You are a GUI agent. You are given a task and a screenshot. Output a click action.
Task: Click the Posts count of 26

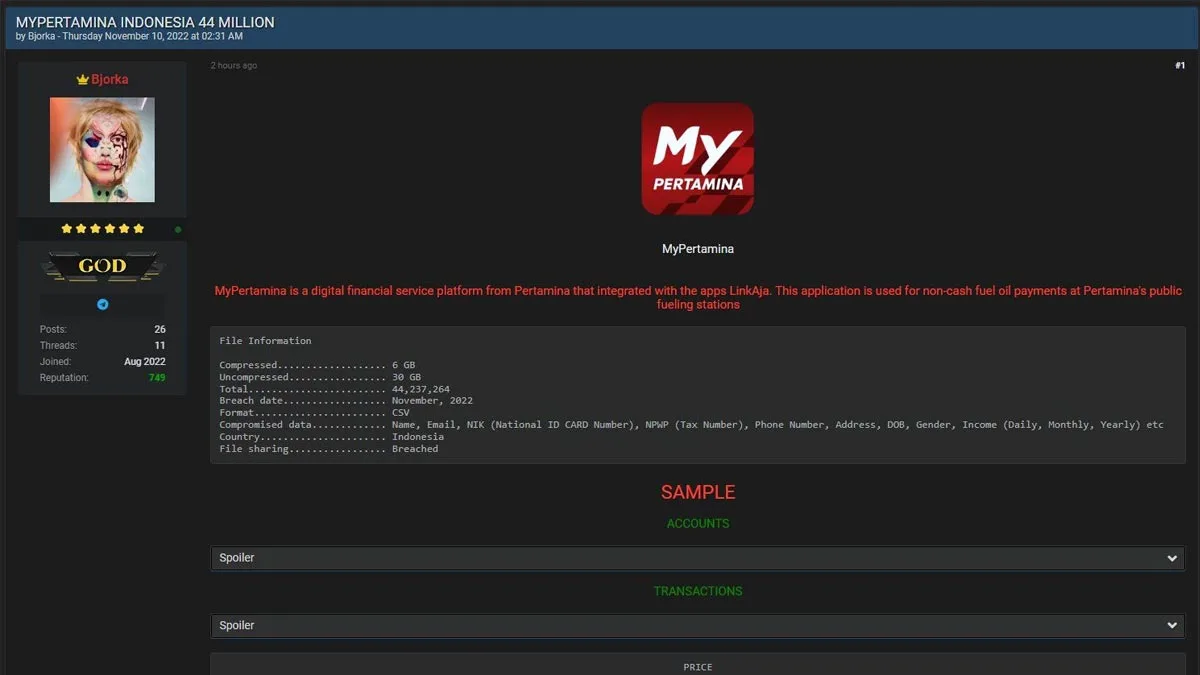tap(160, 330)
